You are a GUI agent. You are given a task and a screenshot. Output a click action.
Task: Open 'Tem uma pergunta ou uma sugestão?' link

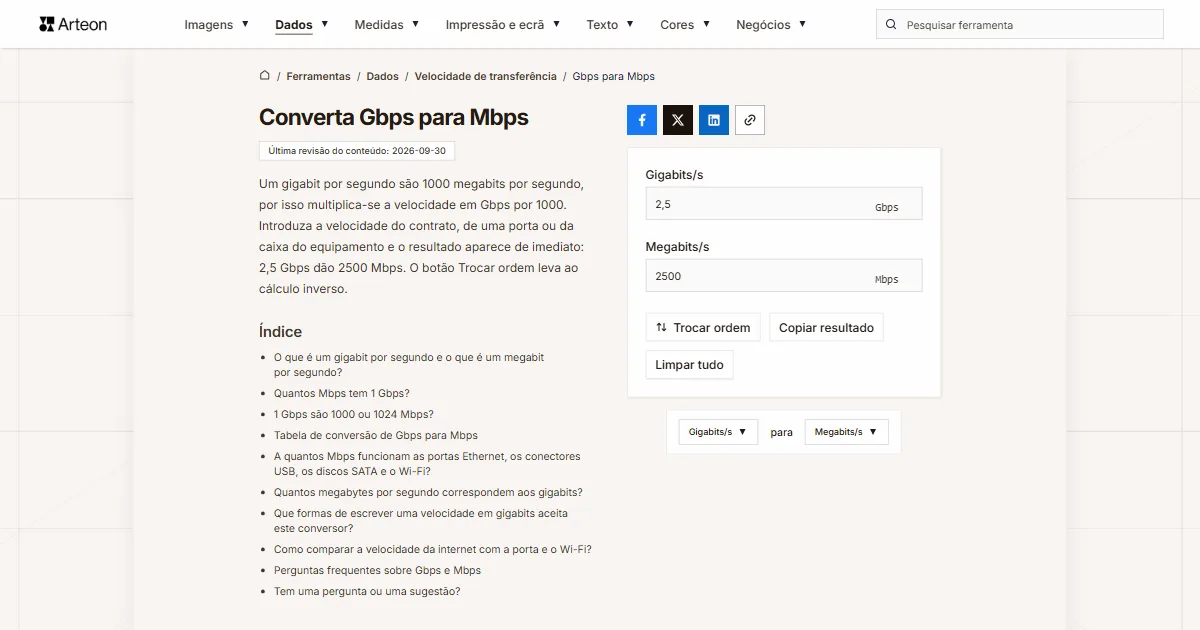pyautogui.click(x=367, y=591)
